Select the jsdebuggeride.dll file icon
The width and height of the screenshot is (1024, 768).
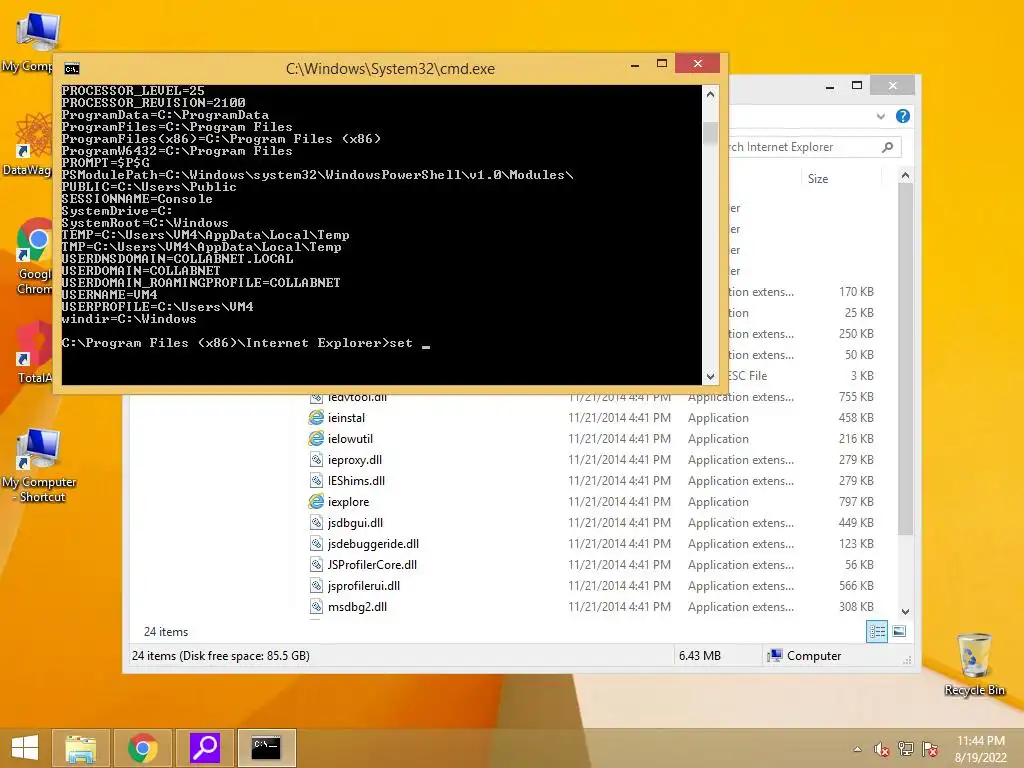pyautogui.click(x=316, y=543)
